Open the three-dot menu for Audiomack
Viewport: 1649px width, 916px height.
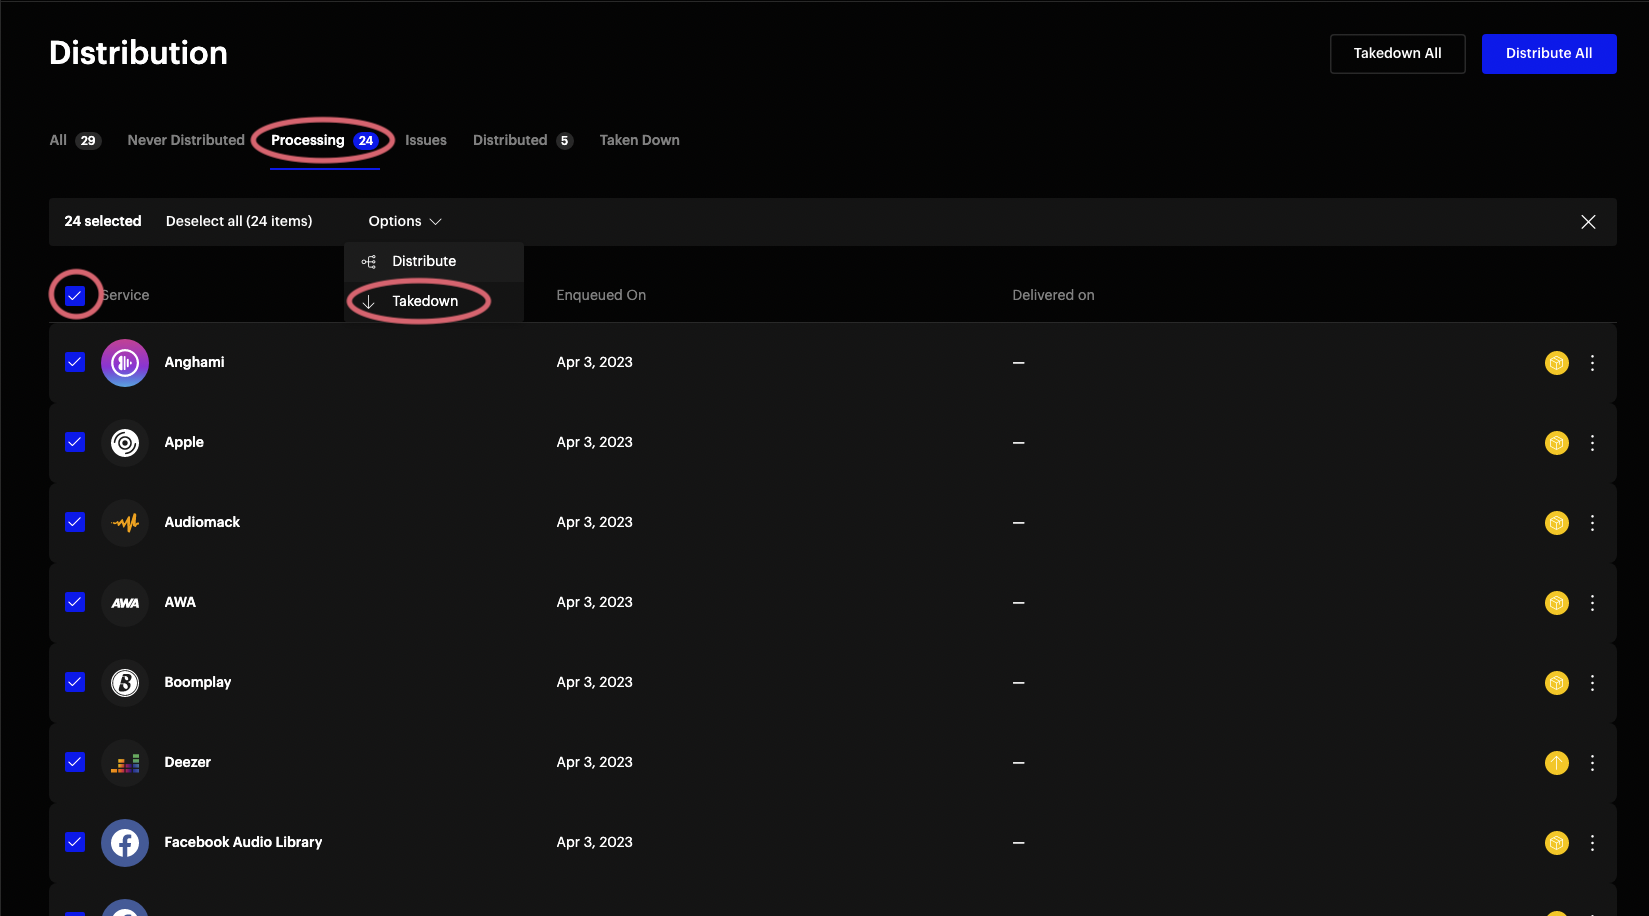pyautogui.click(x=1593, y=523)
